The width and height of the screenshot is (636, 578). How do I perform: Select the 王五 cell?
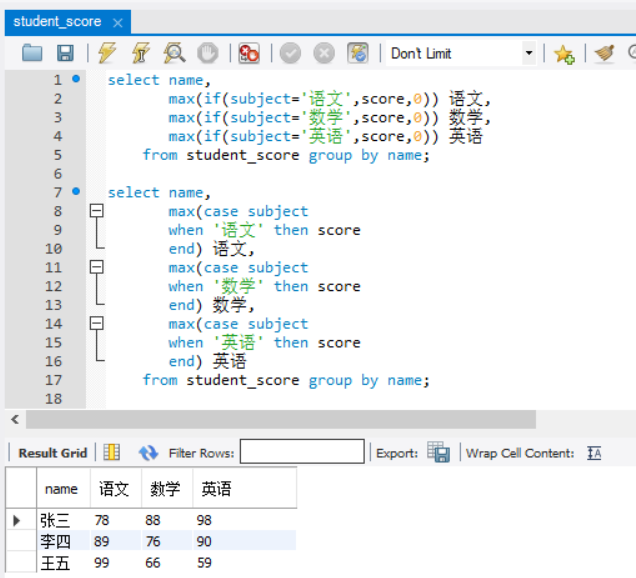[64, 563]
